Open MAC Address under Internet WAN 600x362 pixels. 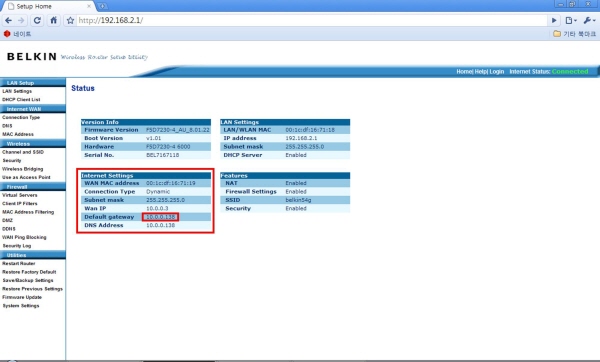click(18, 134)
